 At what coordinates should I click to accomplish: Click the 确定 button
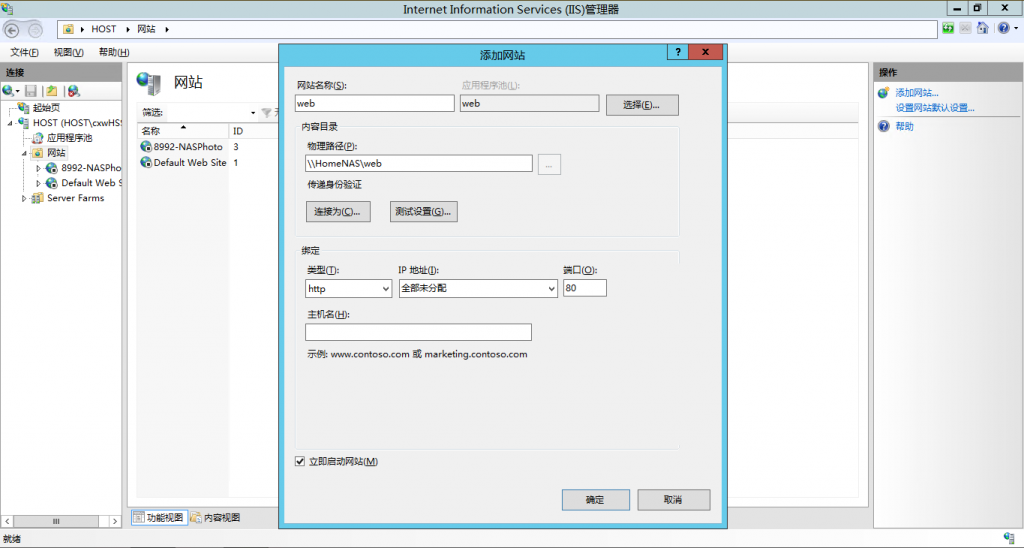click(596, 500)
